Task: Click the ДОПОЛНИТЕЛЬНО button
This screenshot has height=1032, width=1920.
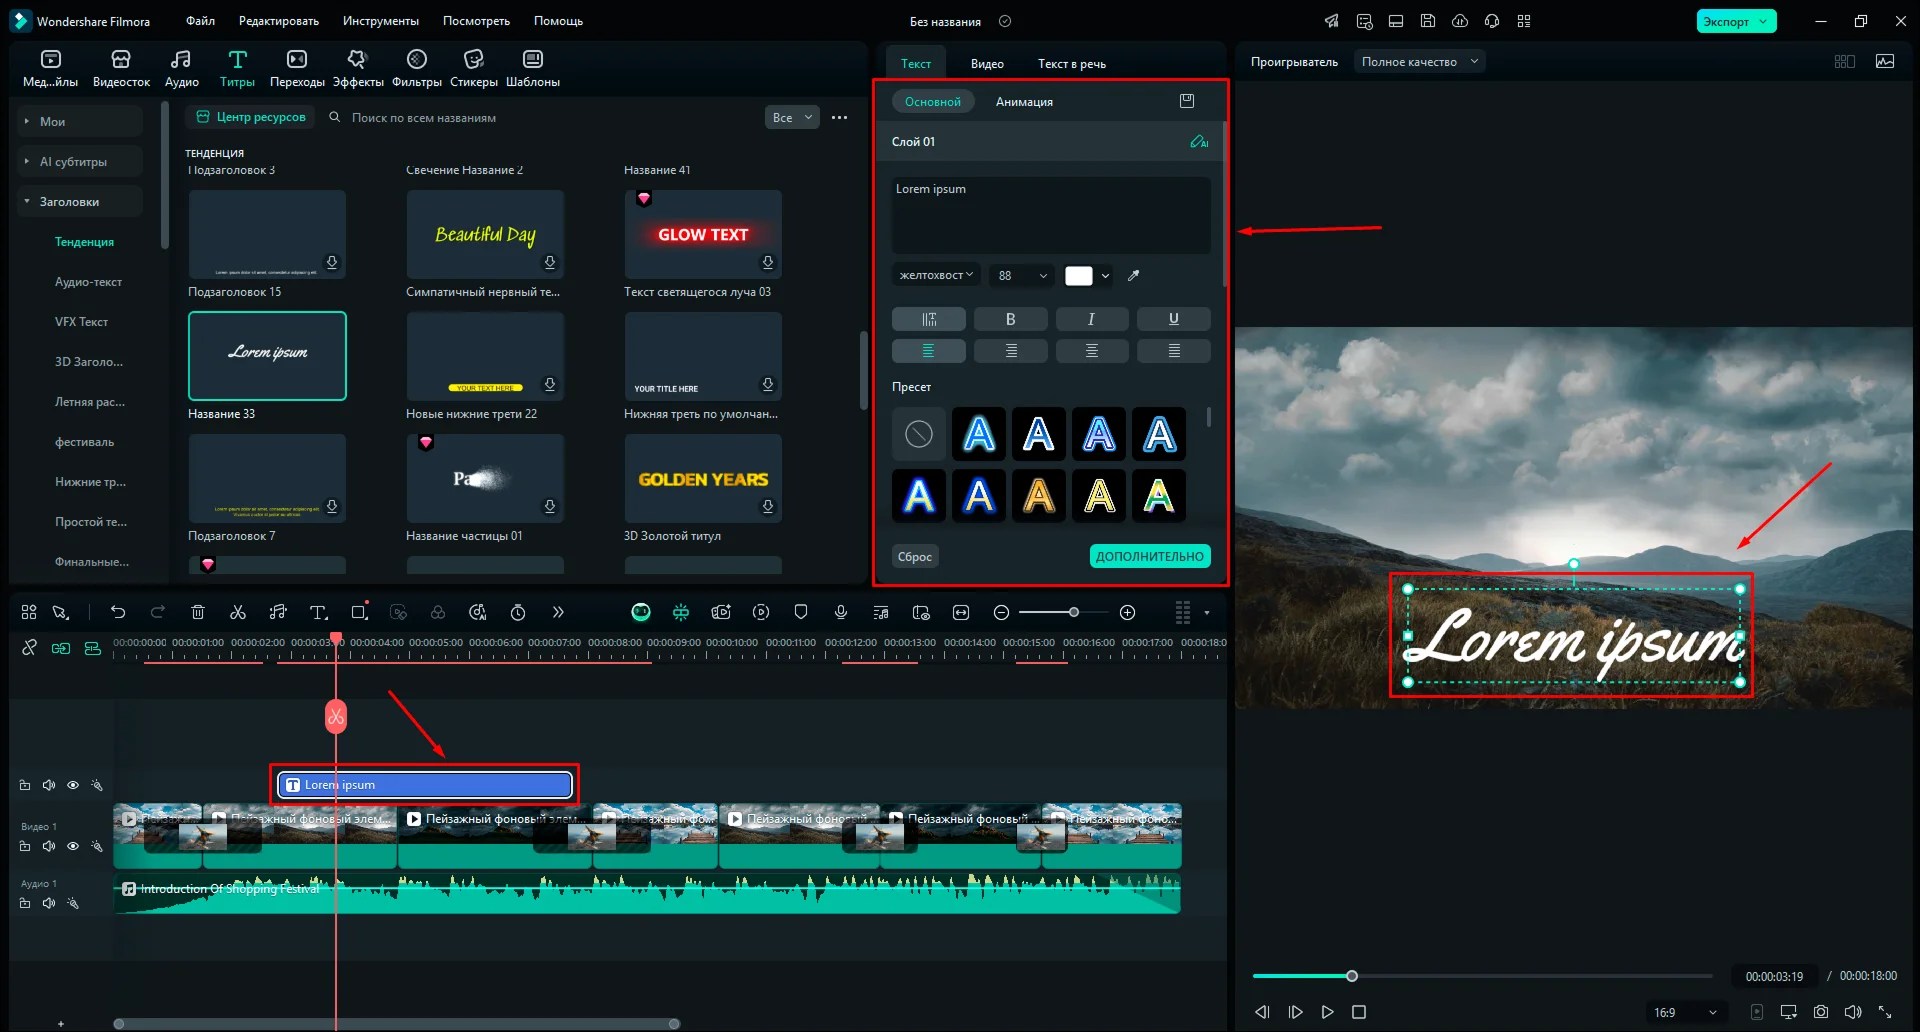Action: tap(1149, 557)
